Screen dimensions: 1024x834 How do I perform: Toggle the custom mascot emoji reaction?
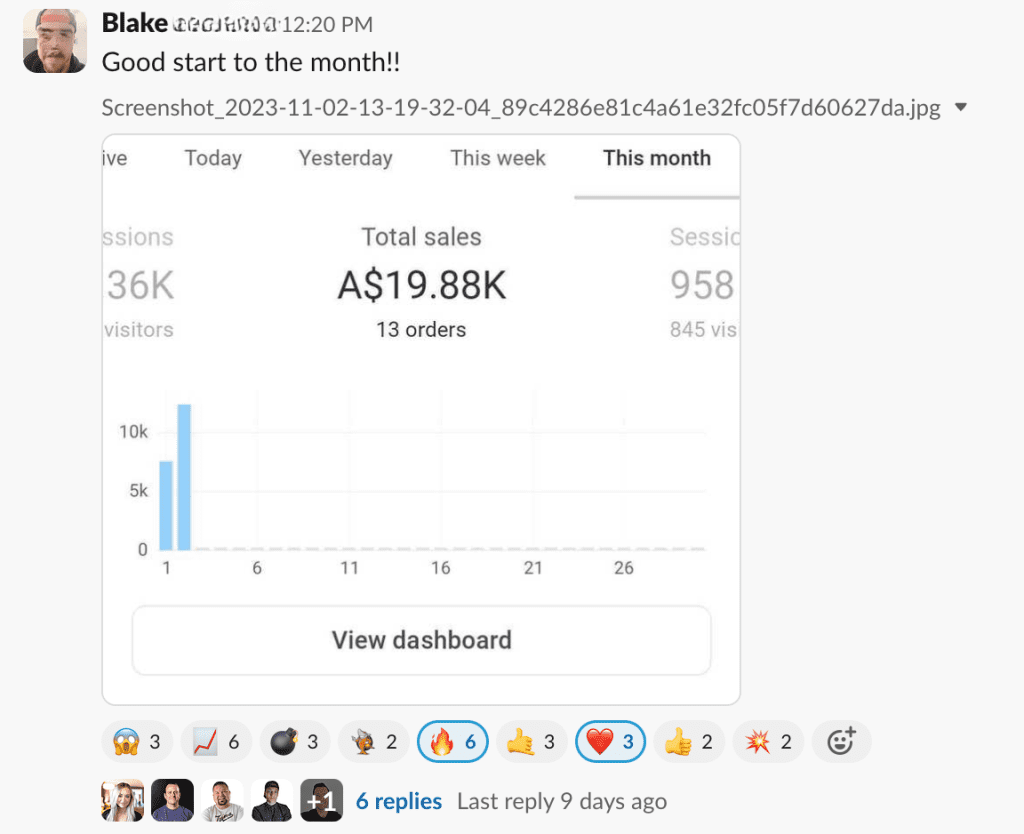373,741
